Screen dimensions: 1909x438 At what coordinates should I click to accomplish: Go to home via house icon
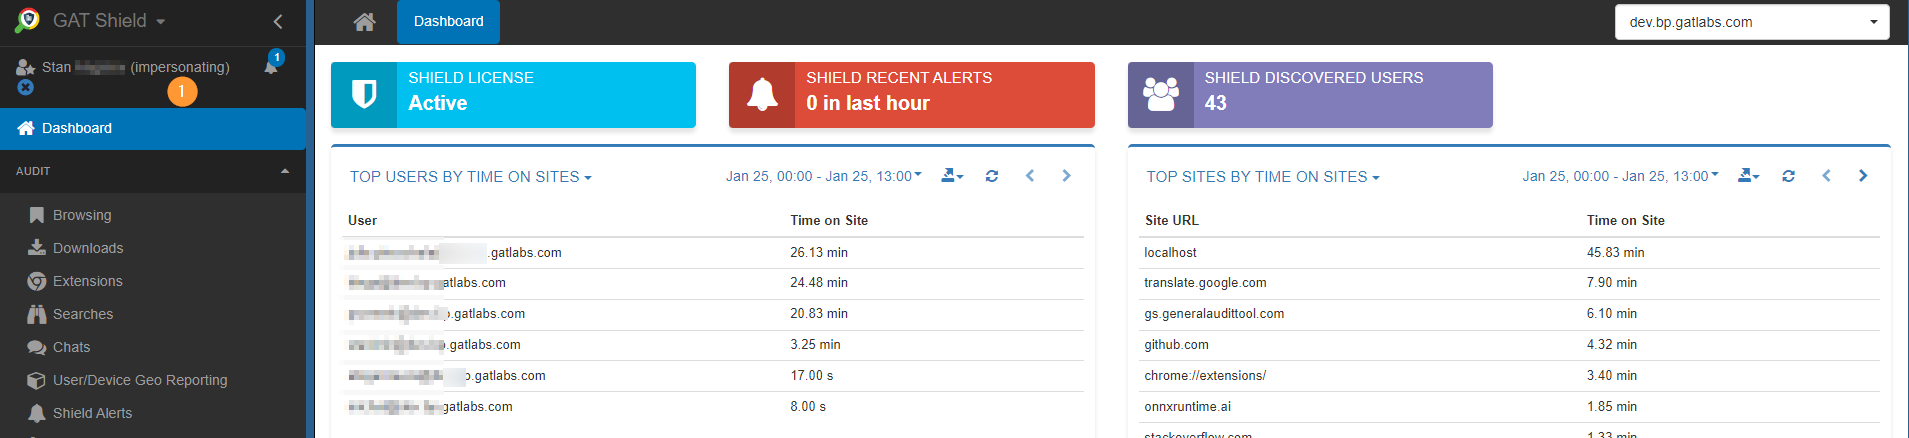point(365,22)
